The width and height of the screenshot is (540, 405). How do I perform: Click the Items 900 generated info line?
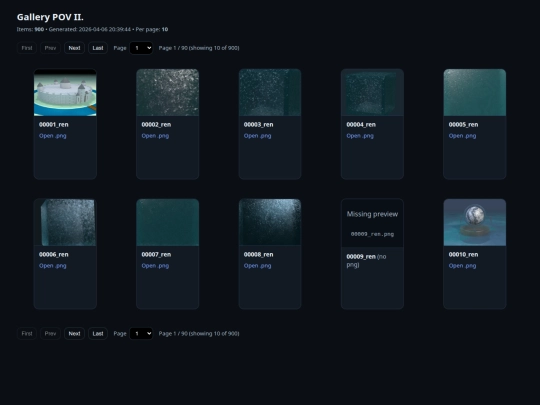(92, 29)
